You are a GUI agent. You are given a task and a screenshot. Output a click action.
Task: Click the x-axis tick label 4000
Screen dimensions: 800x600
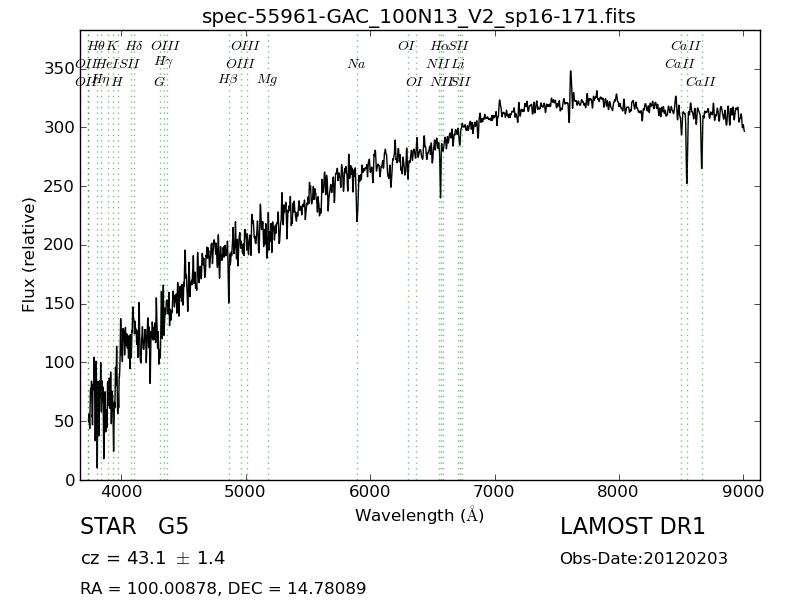tap(121, 492)
